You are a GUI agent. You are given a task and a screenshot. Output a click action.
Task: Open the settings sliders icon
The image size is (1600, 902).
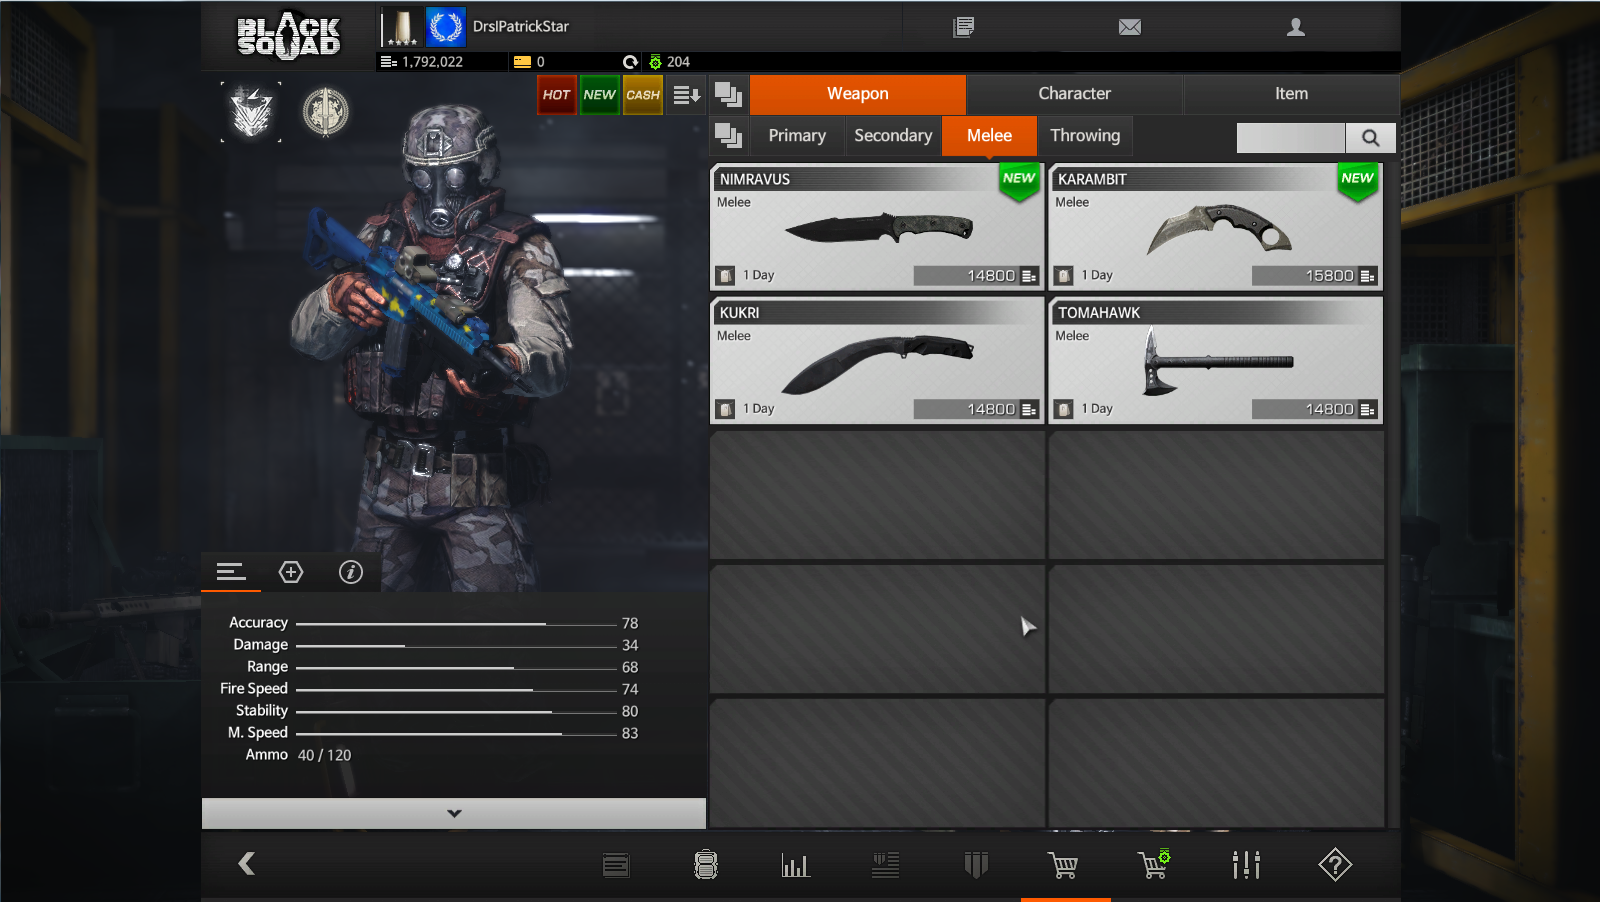pyautogui.click(x=1246, y=865)
